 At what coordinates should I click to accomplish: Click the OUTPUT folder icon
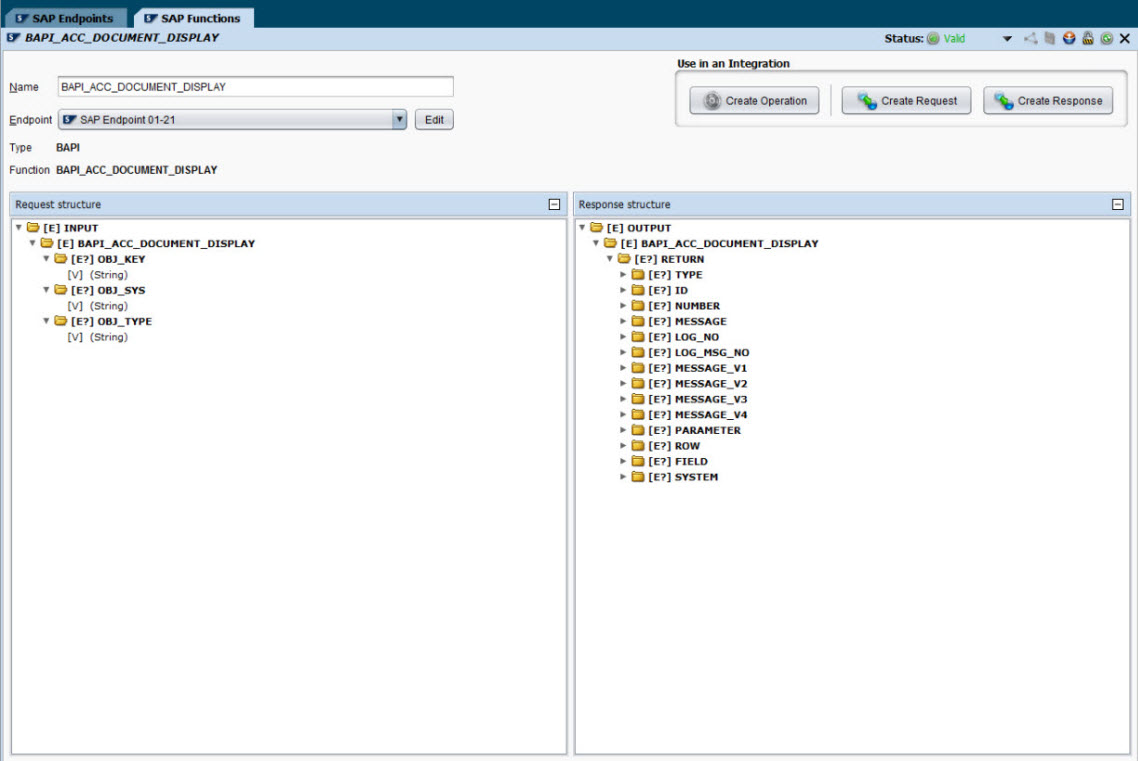(x=596, y=228)
